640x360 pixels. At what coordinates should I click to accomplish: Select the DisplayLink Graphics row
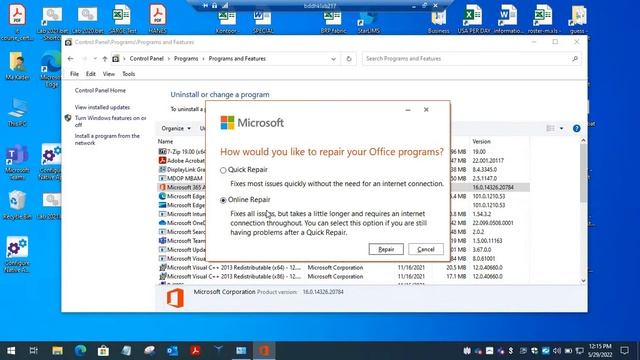[182, 169]
